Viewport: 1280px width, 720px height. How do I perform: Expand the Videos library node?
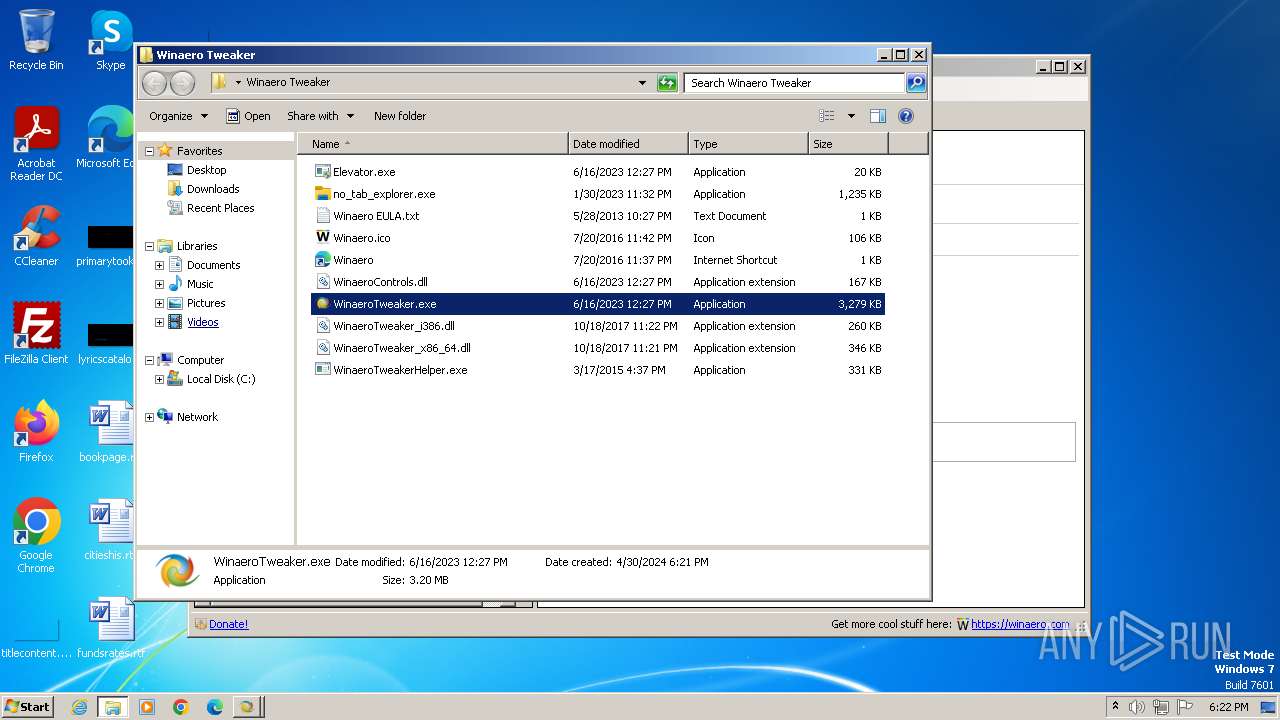(159, 322)
